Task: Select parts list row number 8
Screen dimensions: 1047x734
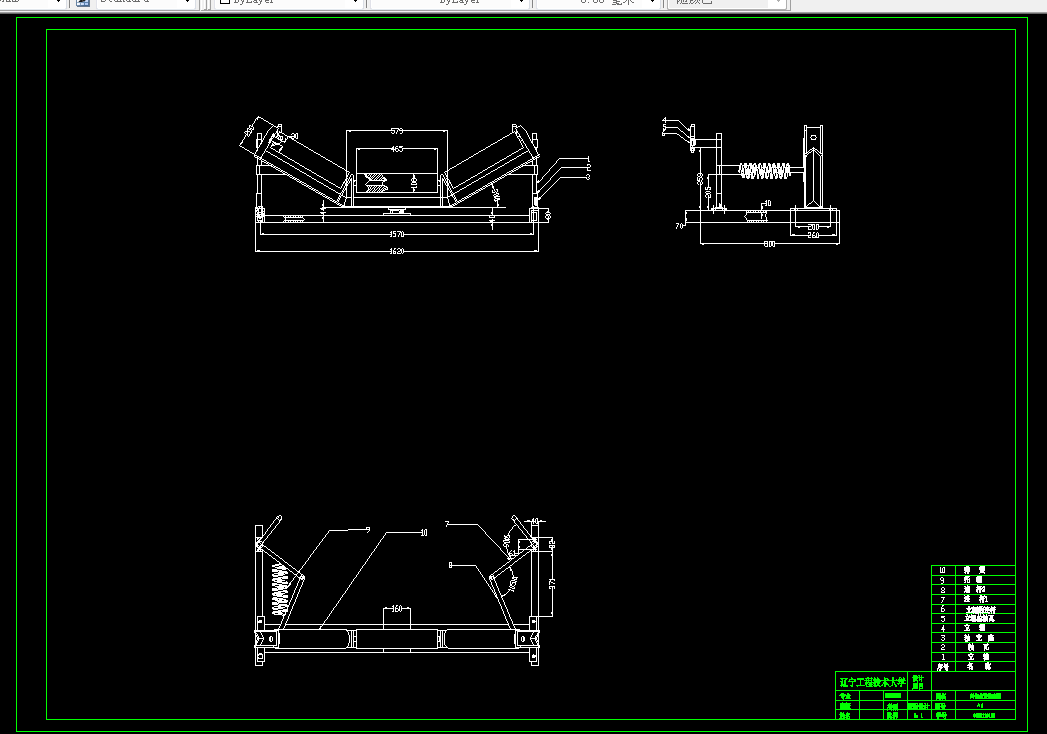Action: click(943, 590)
